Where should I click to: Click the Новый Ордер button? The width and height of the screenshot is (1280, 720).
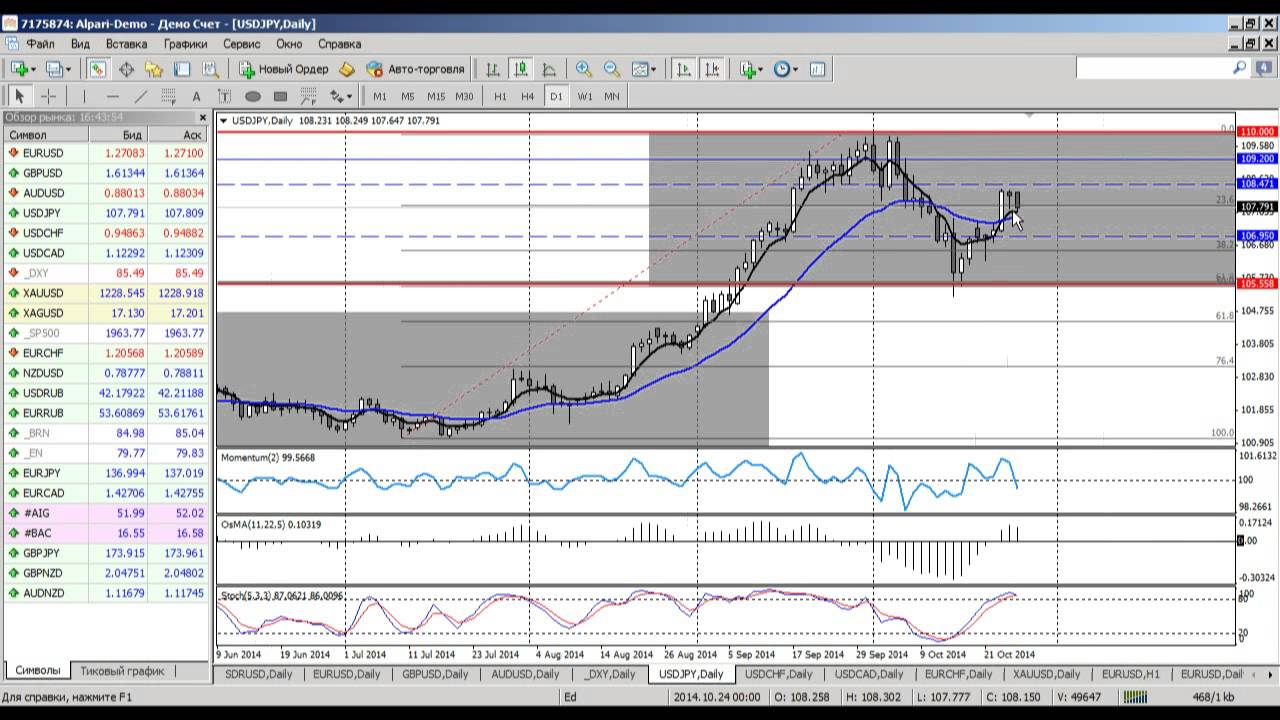pyautogui.click(x=283, y=69)
